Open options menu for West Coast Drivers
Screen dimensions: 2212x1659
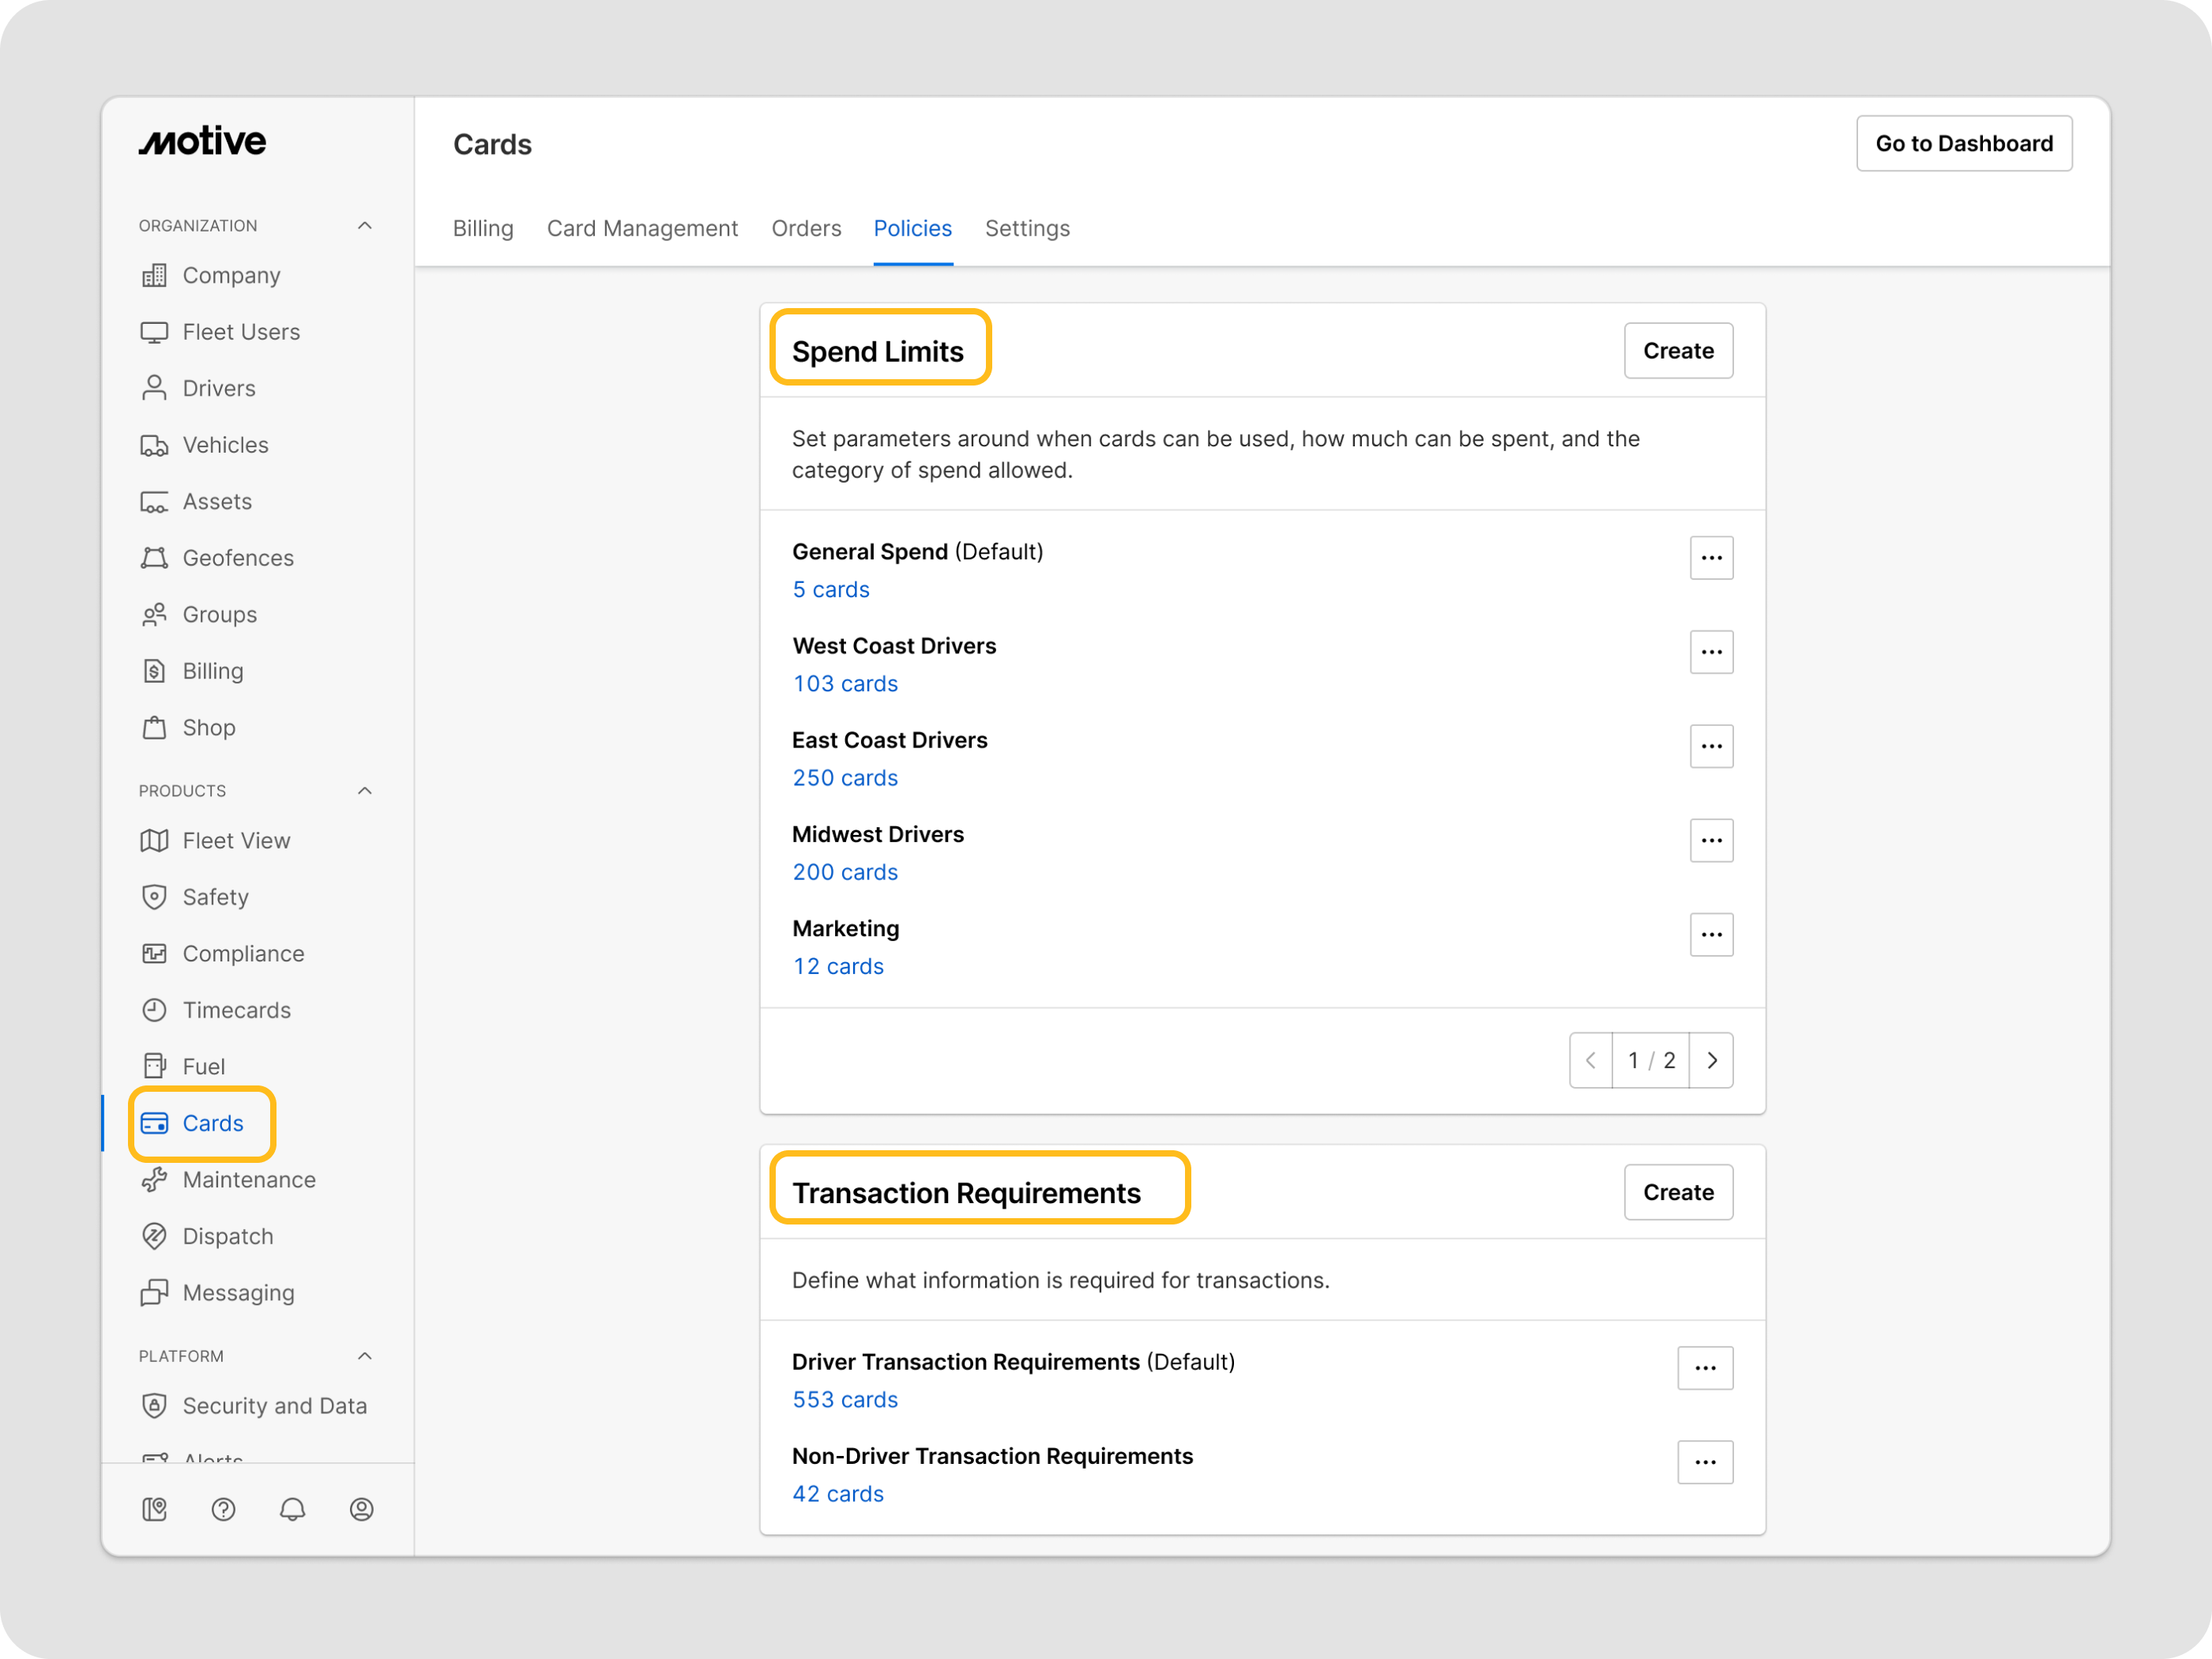click(x=1711, y=652)
